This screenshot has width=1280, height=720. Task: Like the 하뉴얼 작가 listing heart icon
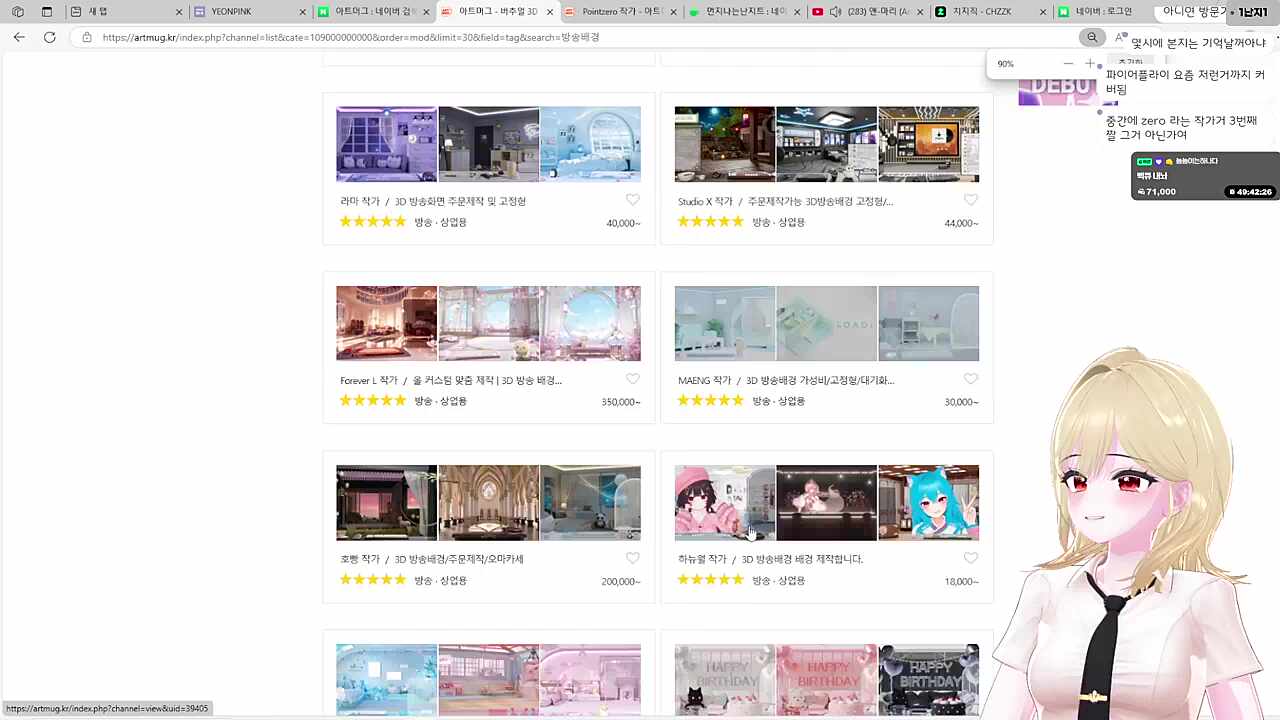coord(971,558)
